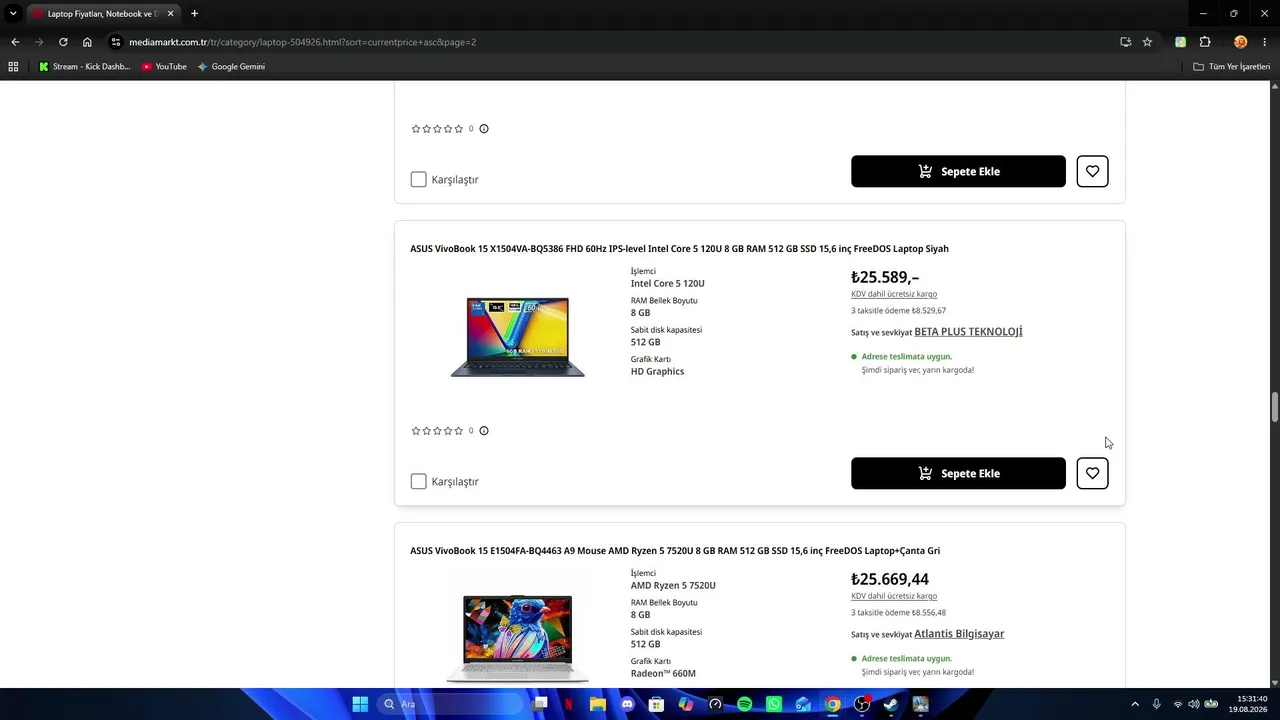Open the YouTube bookmark
This screenshot has width=1280, height=720.
(164, 67)
